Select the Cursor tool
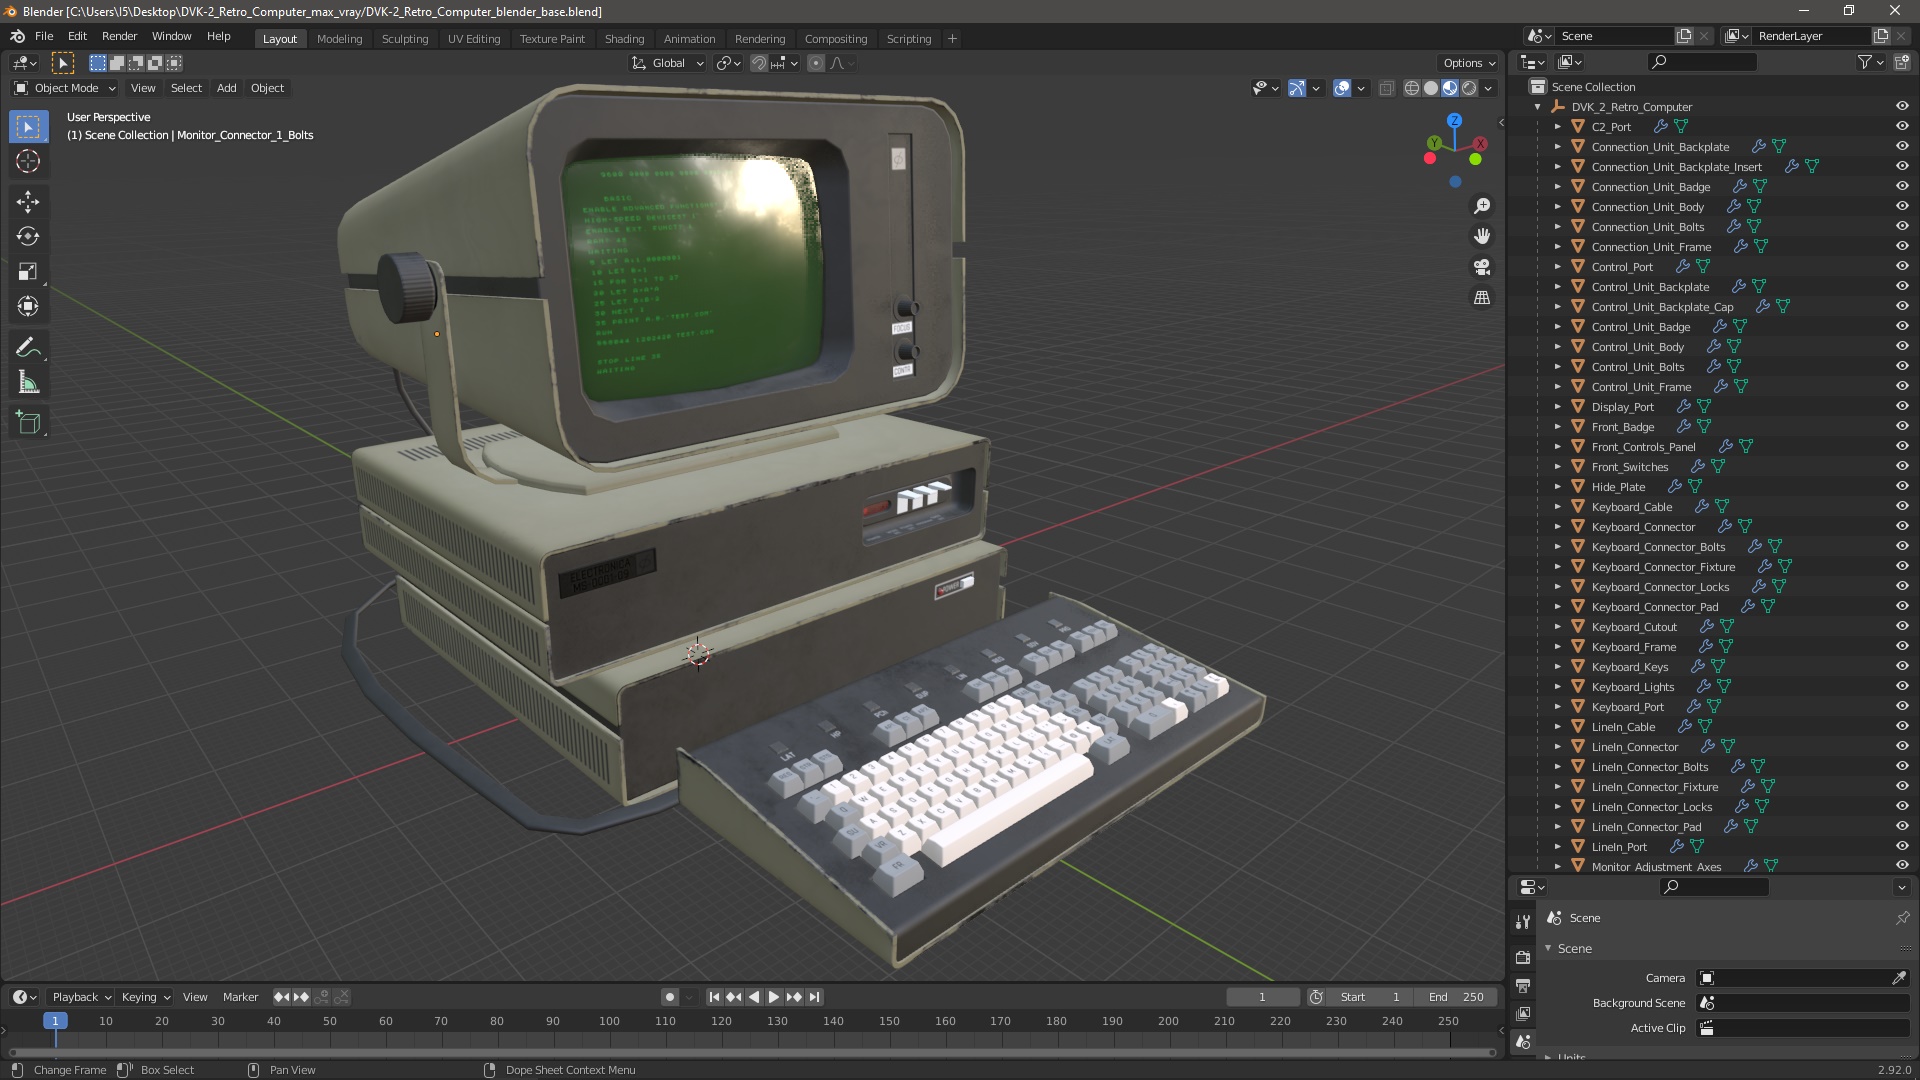Screen dimensions: 1920x1080 coord(28,161)
